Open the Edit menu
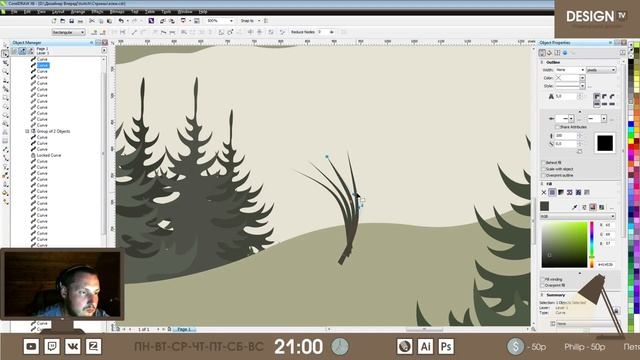 (27, 12)
